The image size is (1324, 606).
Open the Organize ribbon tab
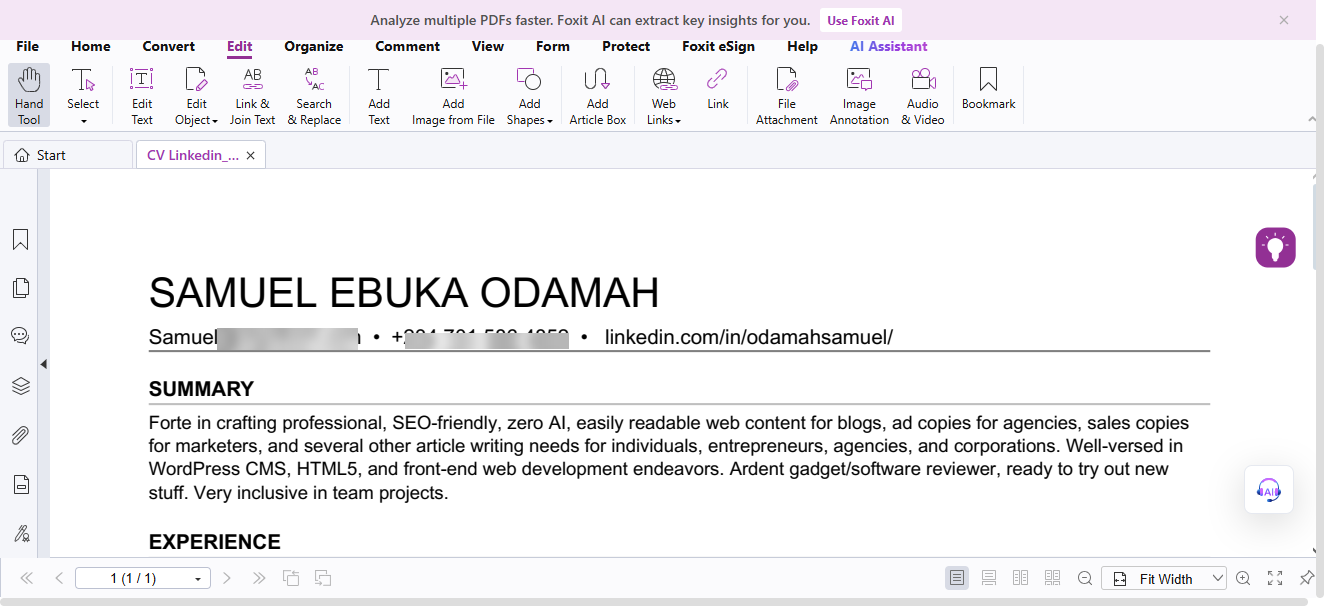(313, 46)
